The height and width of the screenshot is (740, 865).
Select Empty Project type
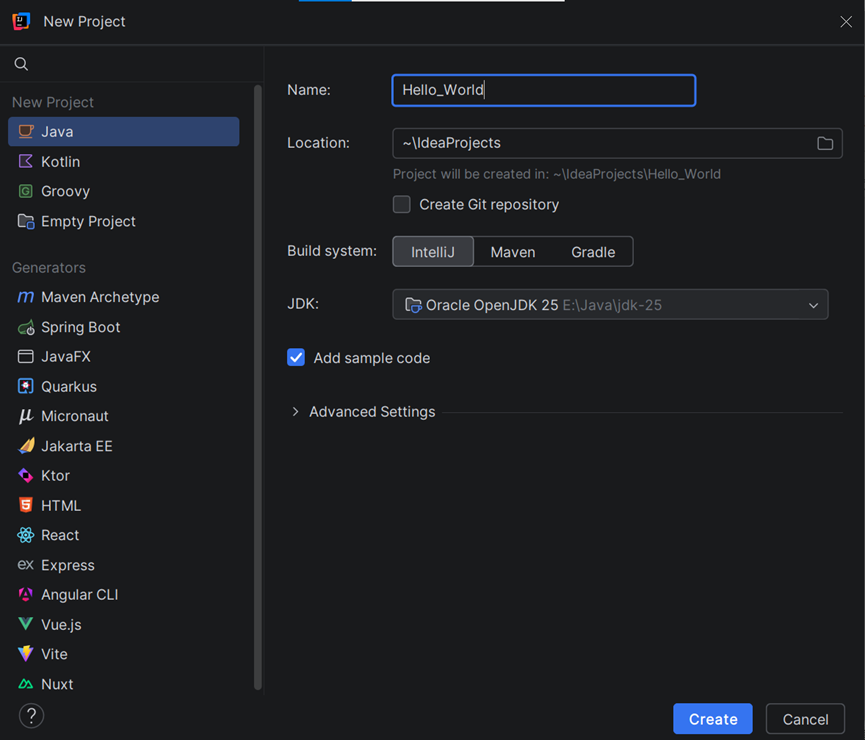pos(124,221)
